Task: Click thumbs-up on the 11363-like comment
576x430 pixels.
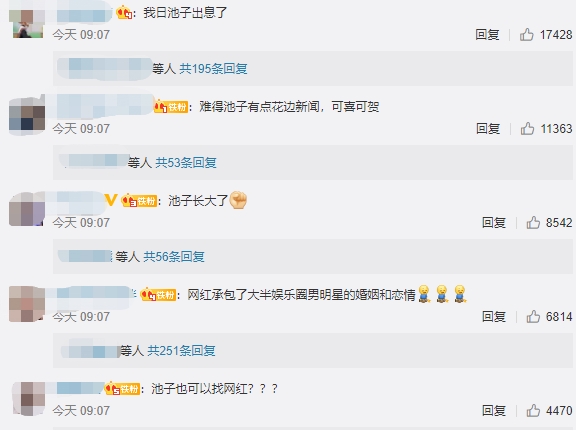Action: [x=527, y=129]
